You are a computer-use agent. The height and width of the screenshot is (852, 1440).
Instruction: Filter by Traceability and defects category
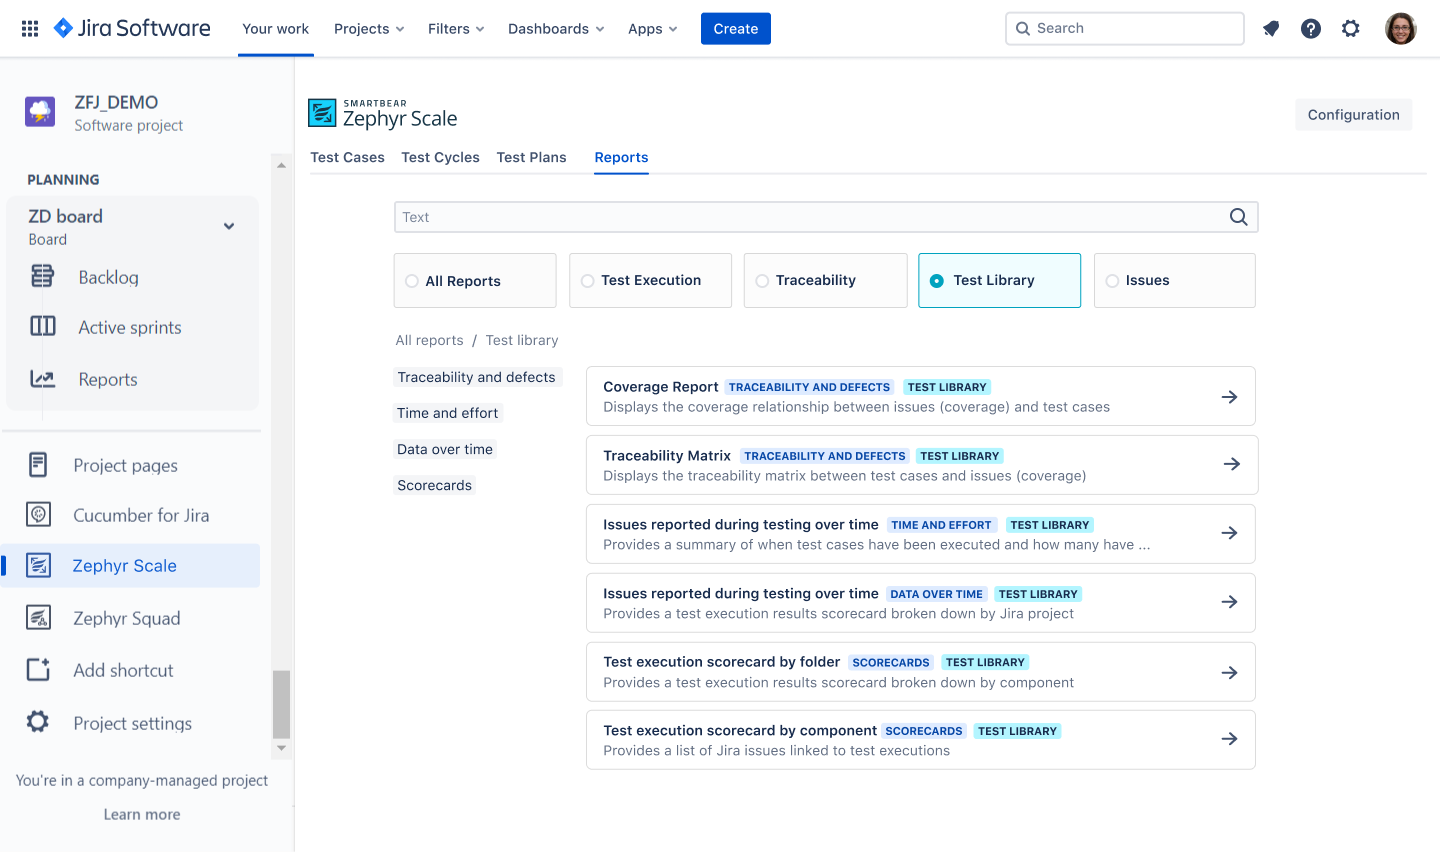coord(476,377)
